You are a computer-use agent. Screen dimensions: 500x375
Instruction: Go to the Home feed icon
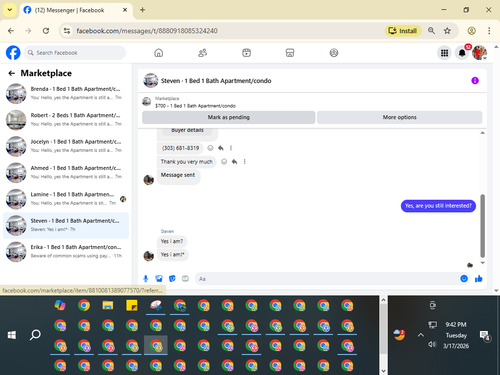pos(159,53)
